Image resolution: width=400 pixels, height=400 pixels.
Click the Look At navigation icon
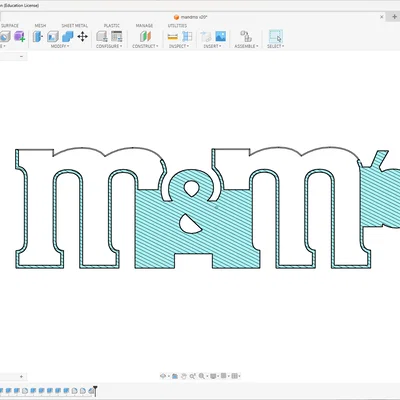(175, 376)
